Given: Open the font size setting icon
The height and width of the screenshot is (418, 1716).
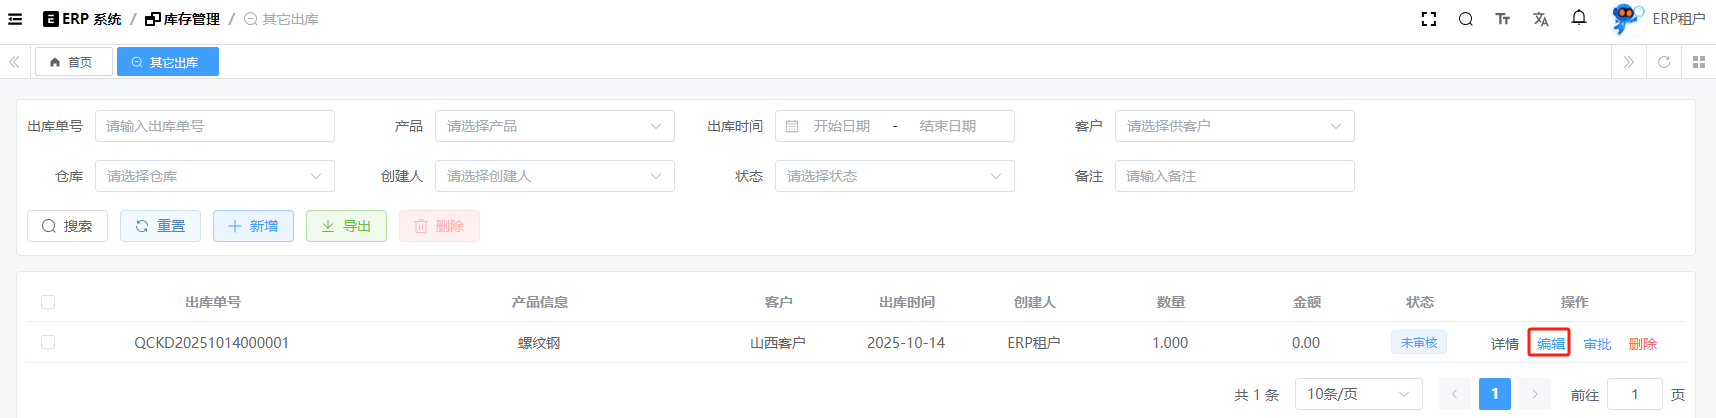Looking at the screenshot, I should point(1502,19).
